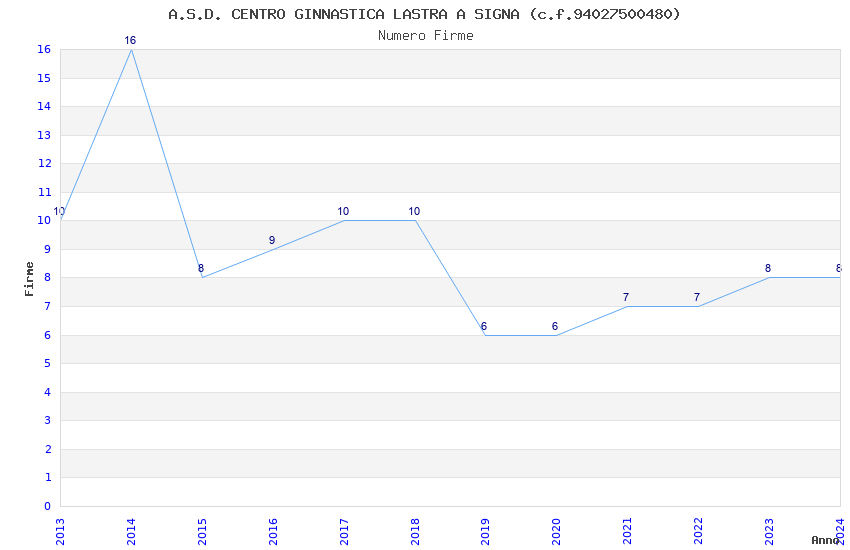Click the y-axis tick value 11
Viewport: 850px width, 550px height.
(44, 192)
